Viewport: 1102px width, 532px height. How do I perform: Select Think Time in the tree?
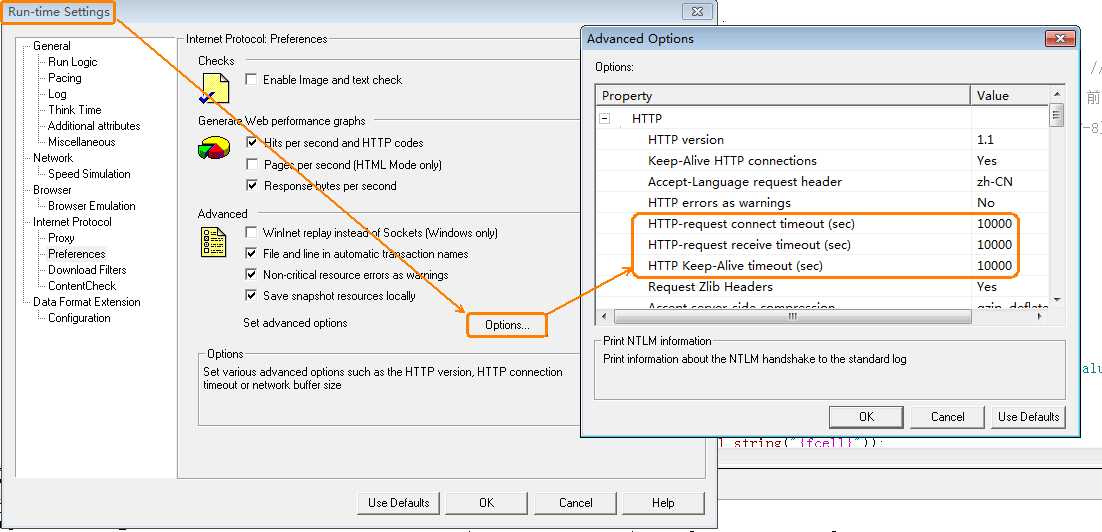click(74, 110)
